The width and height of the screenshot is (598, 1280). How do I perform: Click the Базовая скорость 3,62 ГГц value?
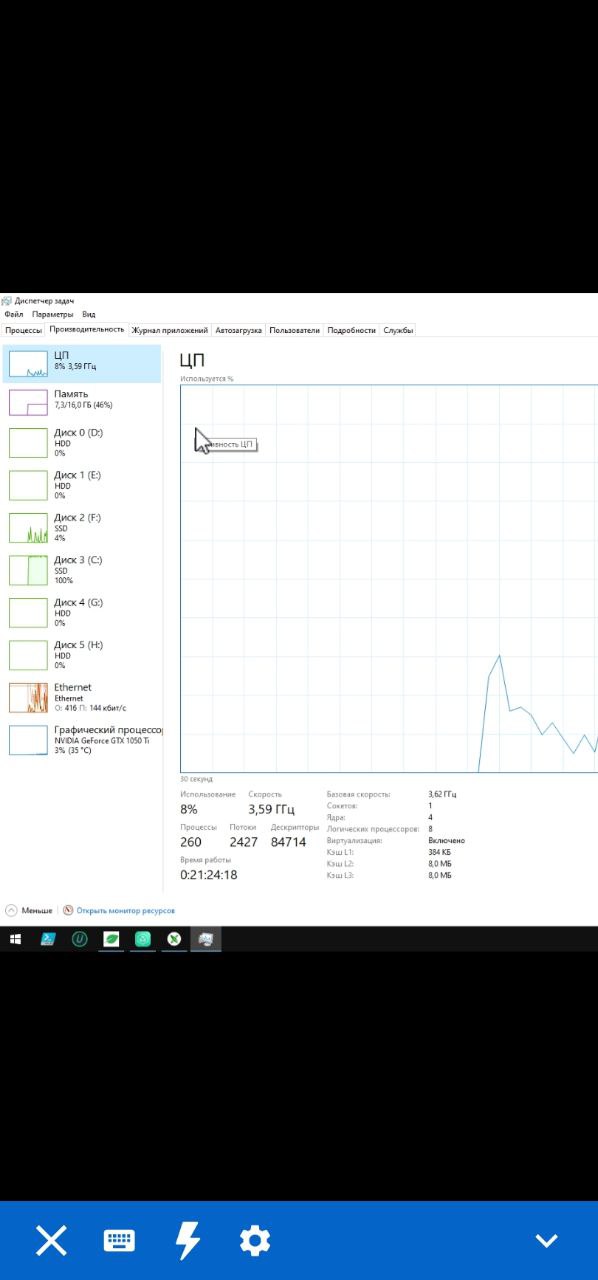click(x=442, y=794)
